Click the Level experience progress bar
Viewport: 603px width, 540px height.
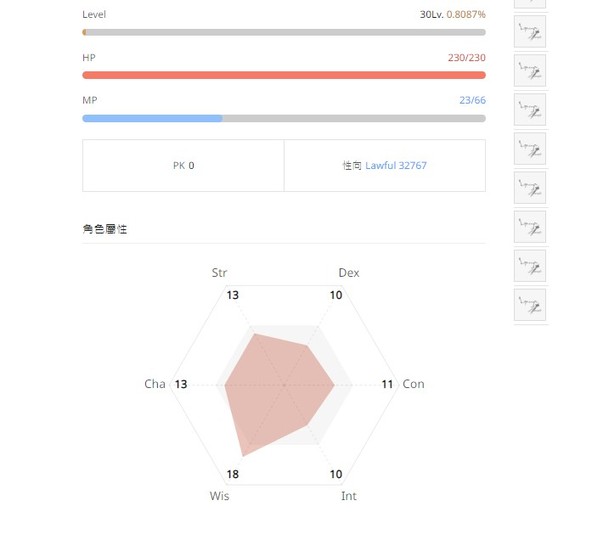284,32
